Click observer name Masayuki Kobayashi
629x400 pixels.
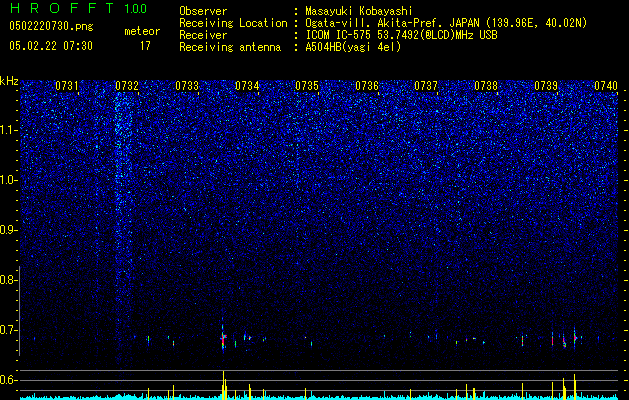(359, 11)
